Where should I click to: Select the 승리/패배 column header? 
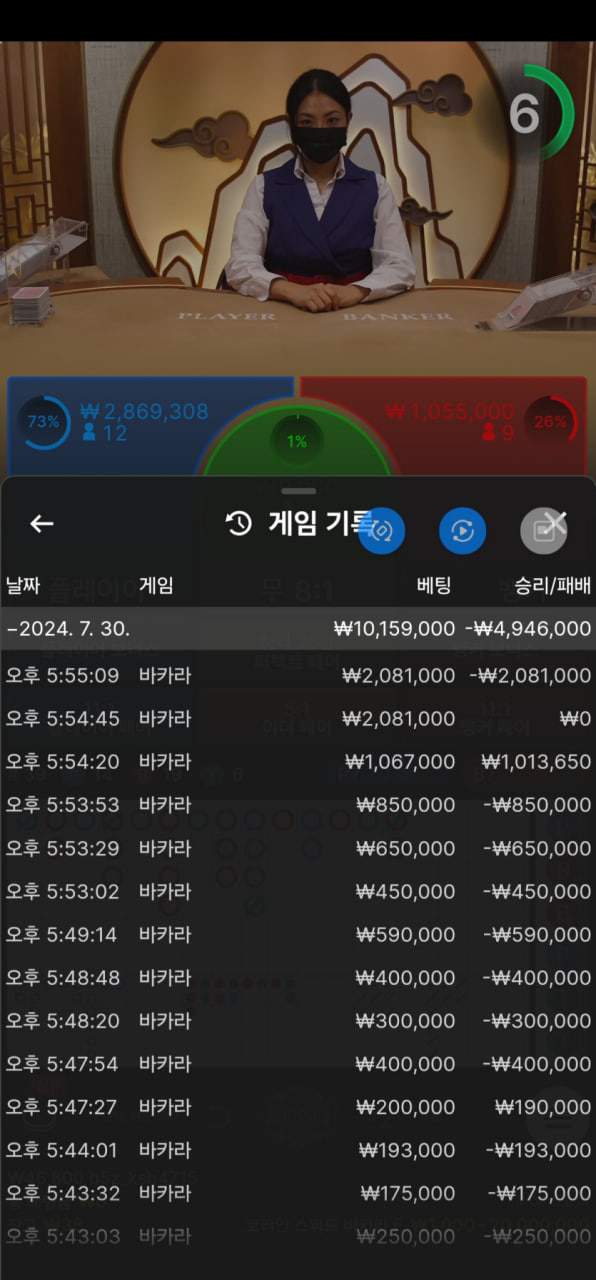point(553,585)
